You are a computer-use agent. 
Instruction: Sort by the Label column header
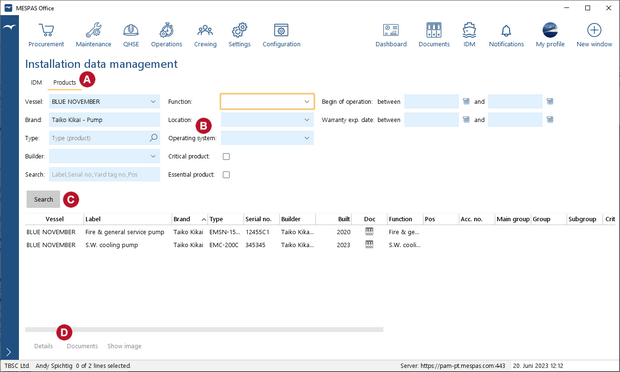point(128,219)
